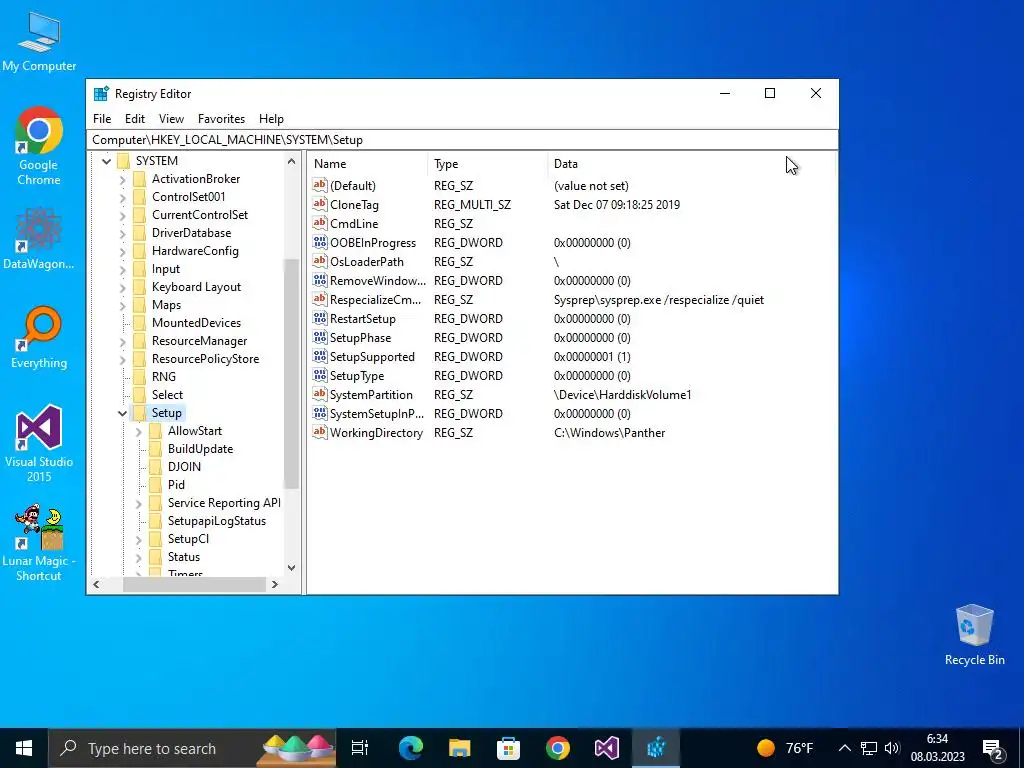Select the SetupPhase value
The height and width of the screenshot is (768, 1024).
click(360, 338)
